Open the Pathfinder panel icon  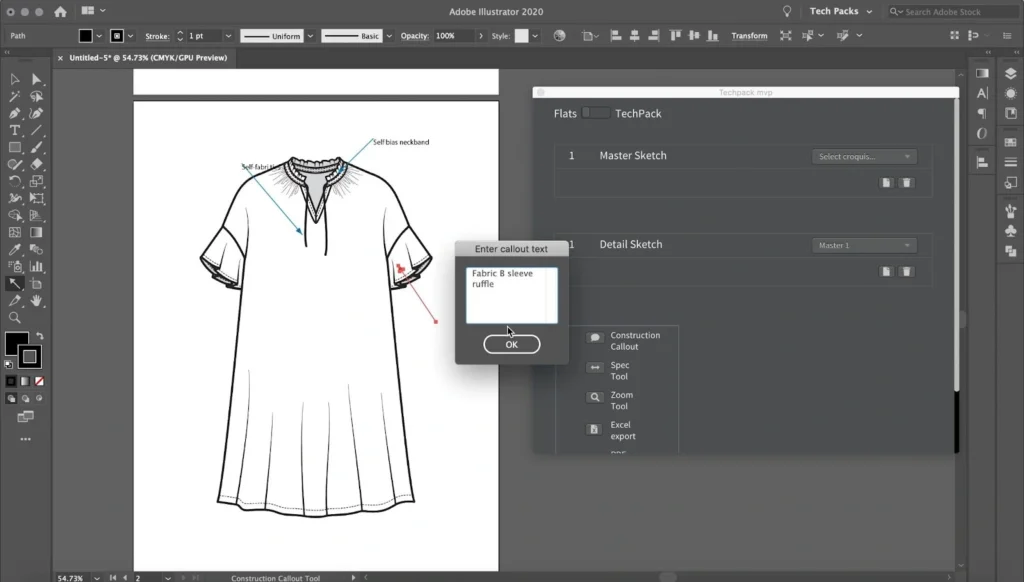coord(1010,251)
